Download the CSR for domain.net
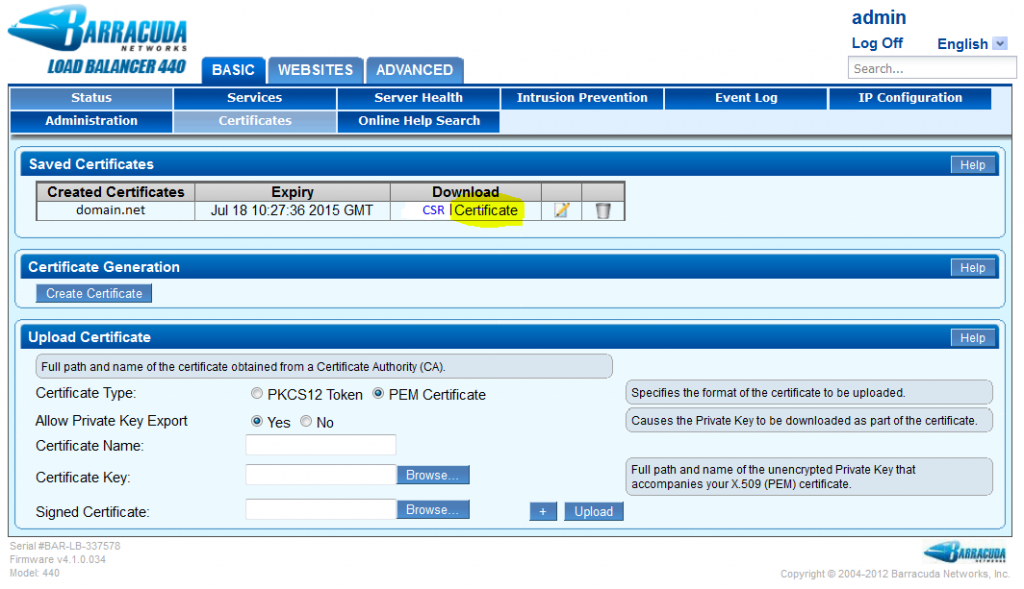The image size is (1024, 589). (x=433, y=210)
